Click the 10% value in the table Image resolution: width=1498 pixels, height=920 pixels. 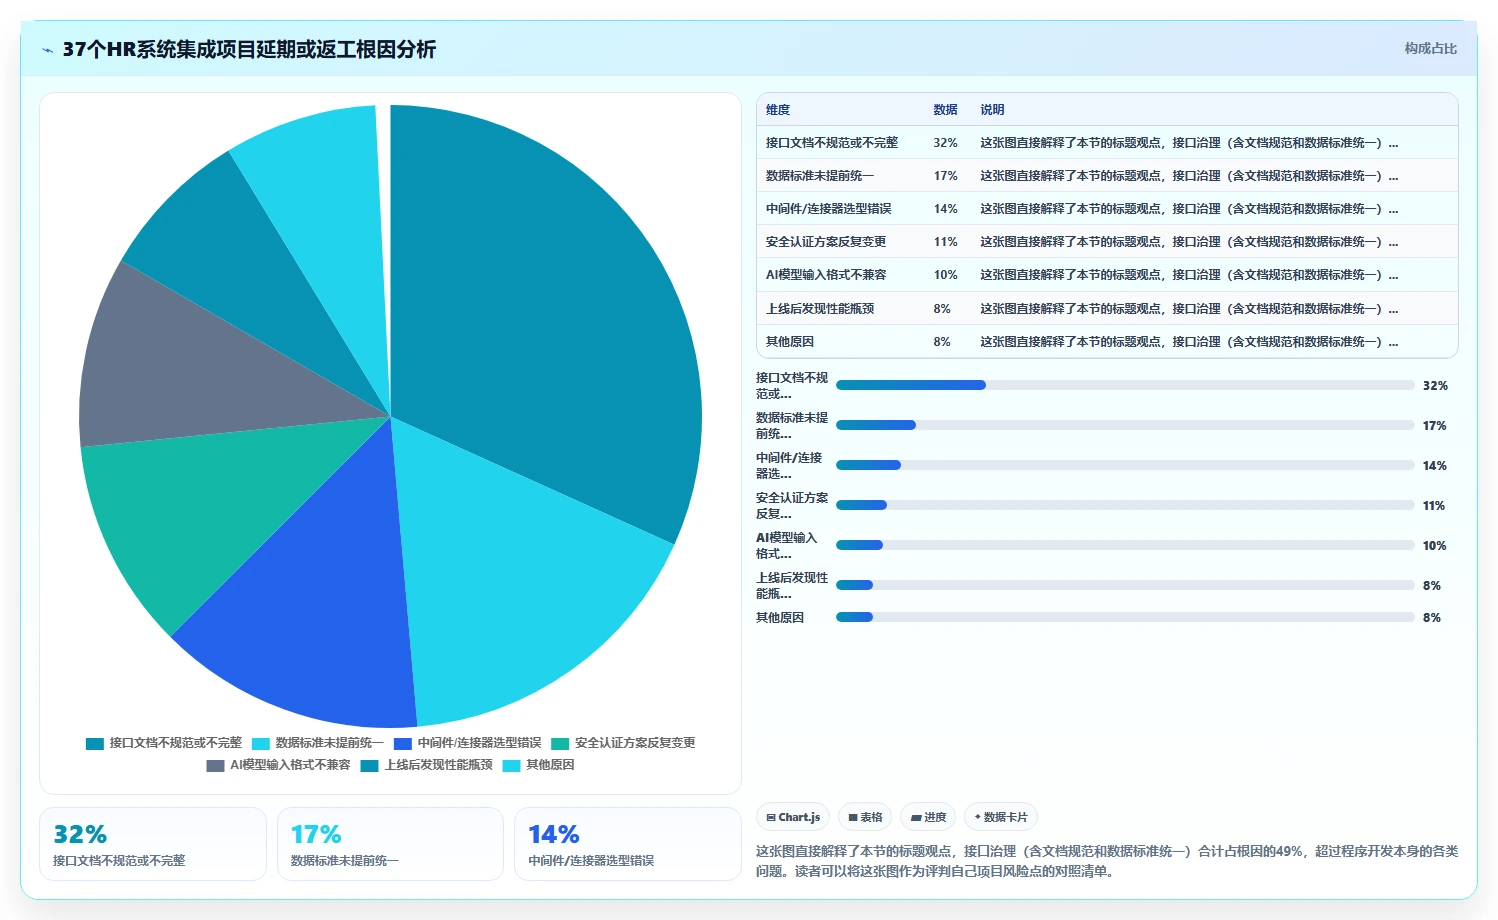pos(945,275)
